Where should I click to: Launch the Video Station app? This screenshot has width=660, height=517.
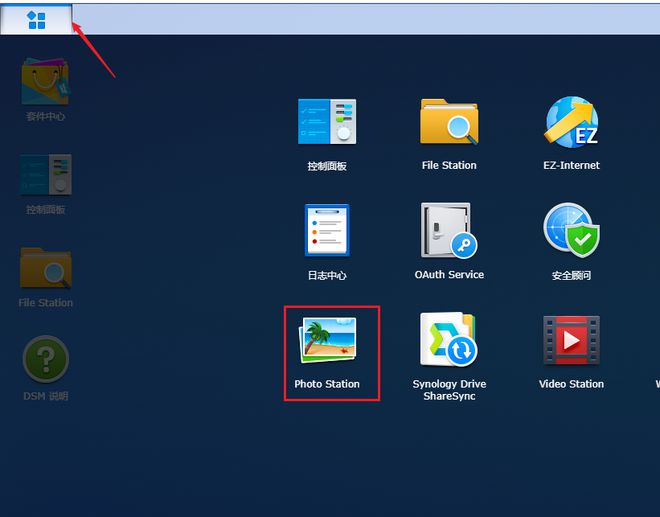coord(571,340)
